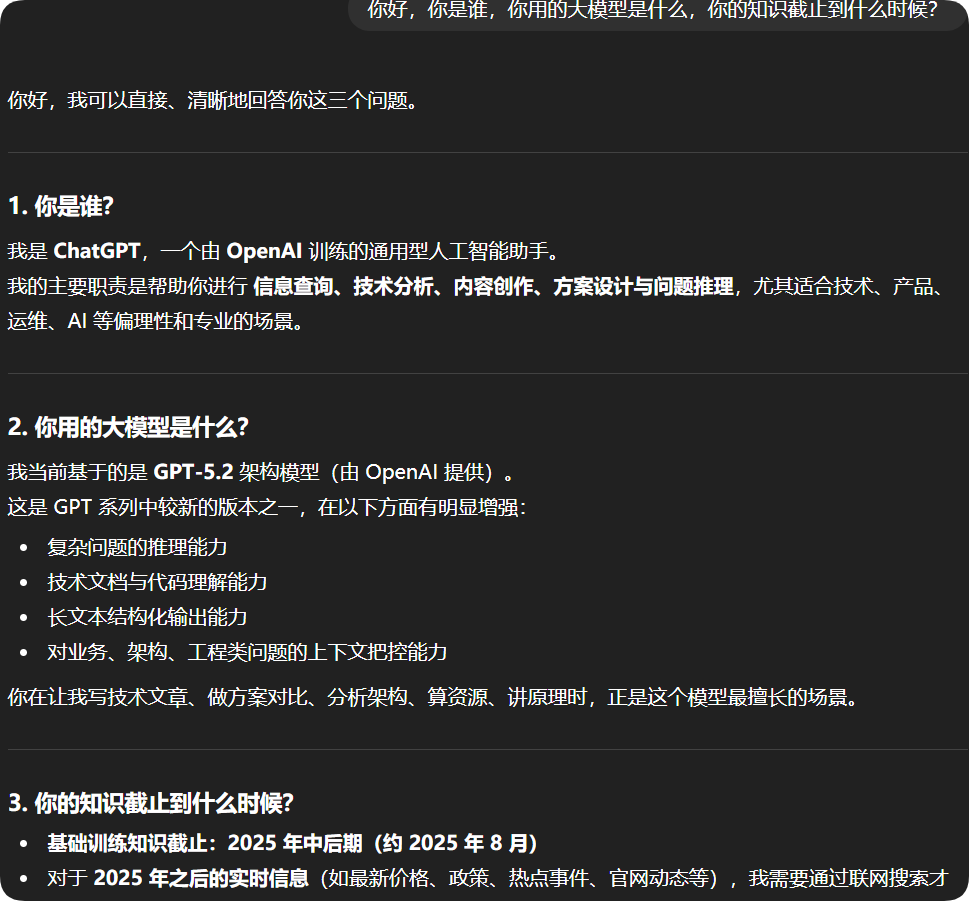The image size is (969, 901).
Task: Click the line 这是 GPT 系列中较新的版本之一
Action: (x=267, y=507)
